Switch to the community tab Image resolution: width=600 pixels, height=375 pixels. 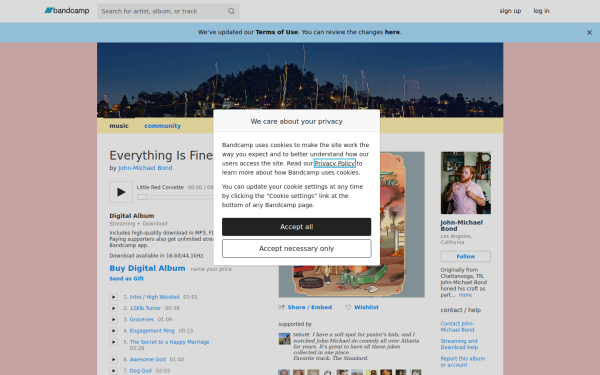(x=162, y=126)
